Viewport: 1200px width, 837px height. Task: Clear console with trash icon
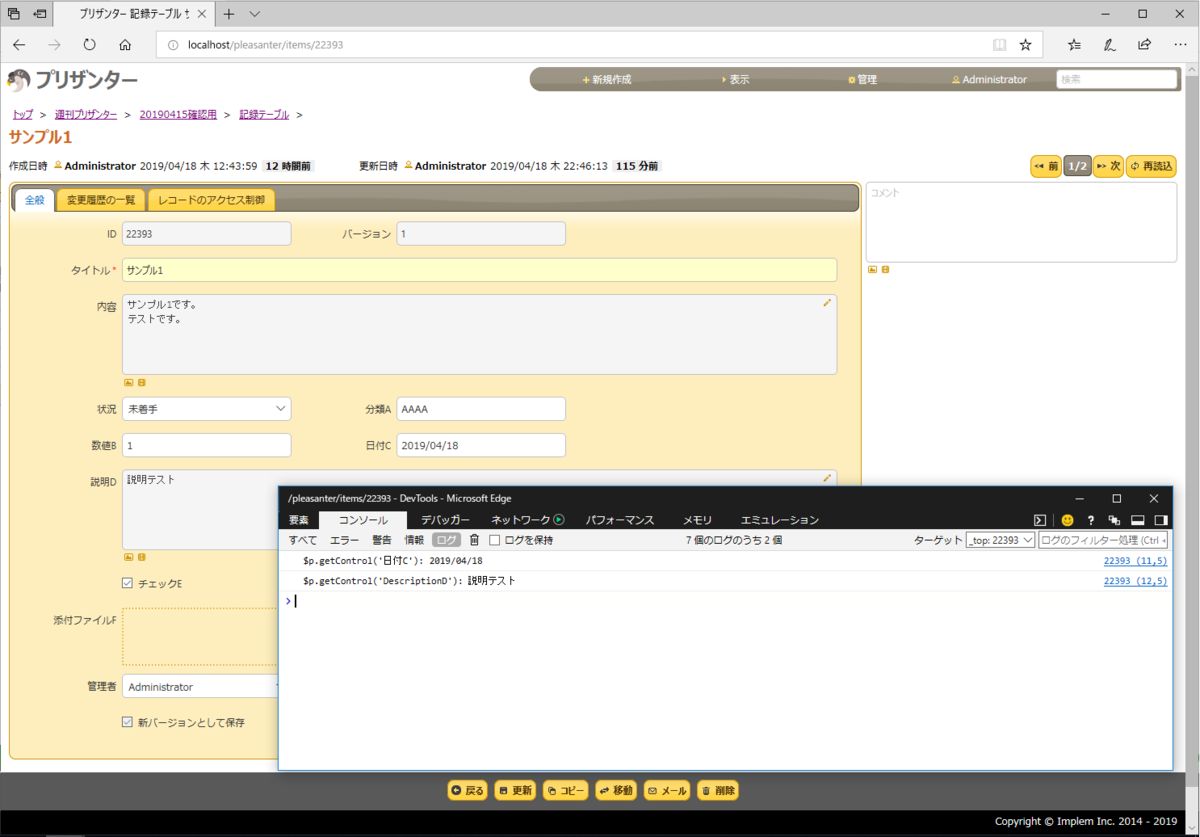pyautogui.click(x=474, y=540)
